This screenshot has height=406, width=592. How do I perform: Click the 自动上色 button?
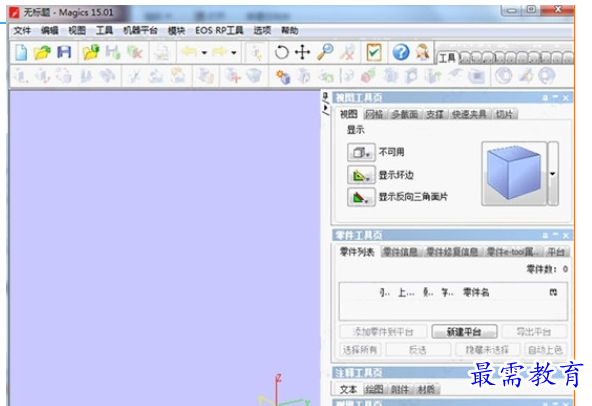[546, 350]
